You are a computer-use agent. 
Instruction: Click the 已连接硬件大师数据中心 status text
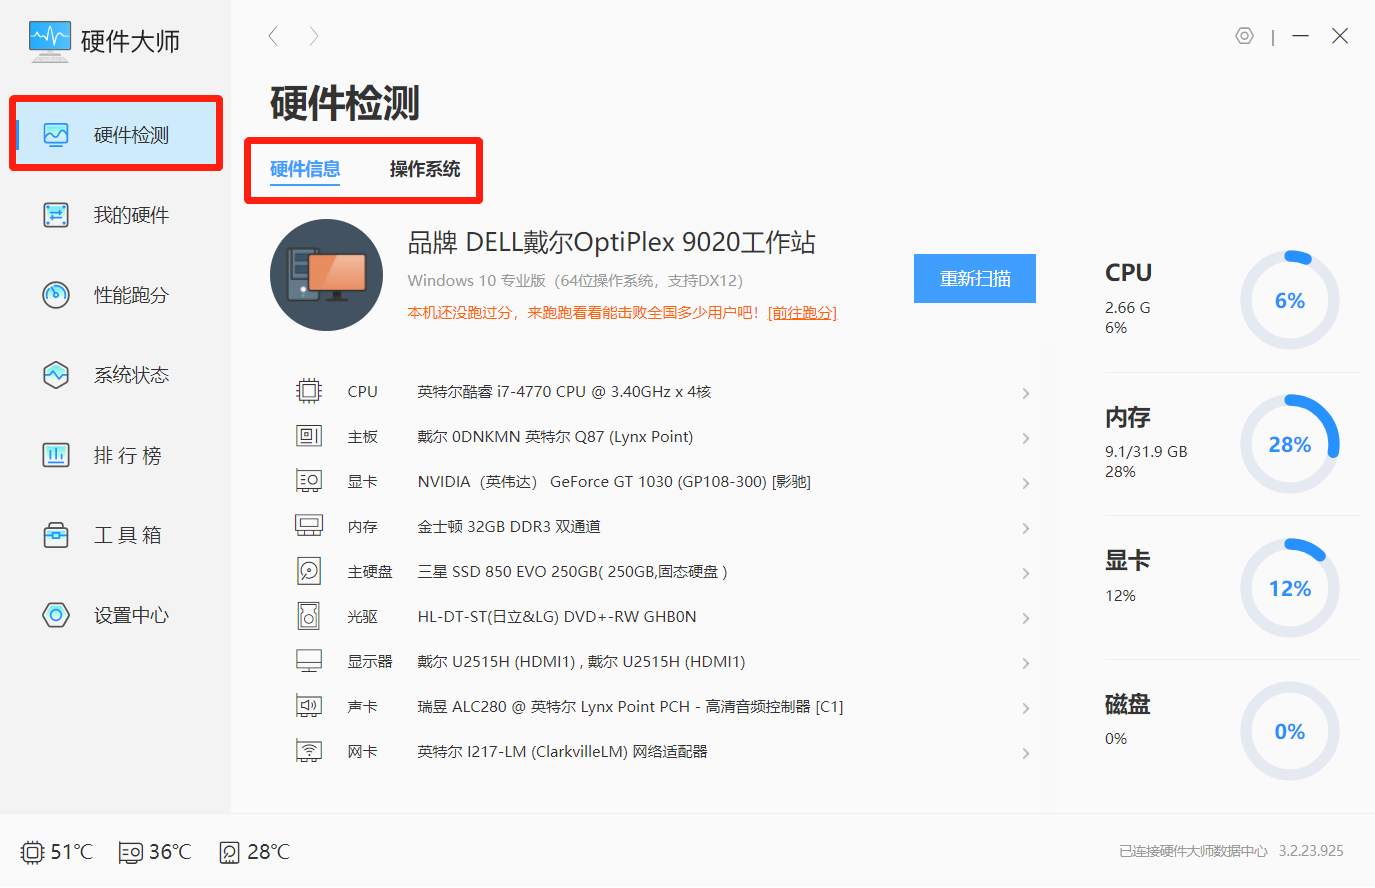1193,851
